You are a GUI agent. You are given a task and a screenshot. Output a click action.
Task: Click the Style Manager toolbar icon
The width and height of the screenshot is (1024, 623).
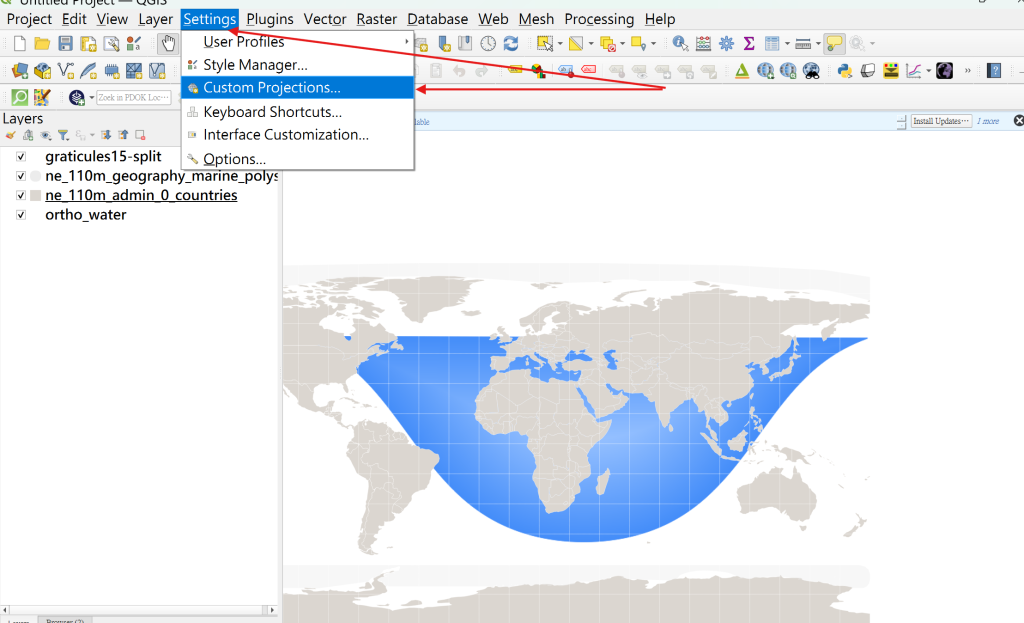[134, 44]
